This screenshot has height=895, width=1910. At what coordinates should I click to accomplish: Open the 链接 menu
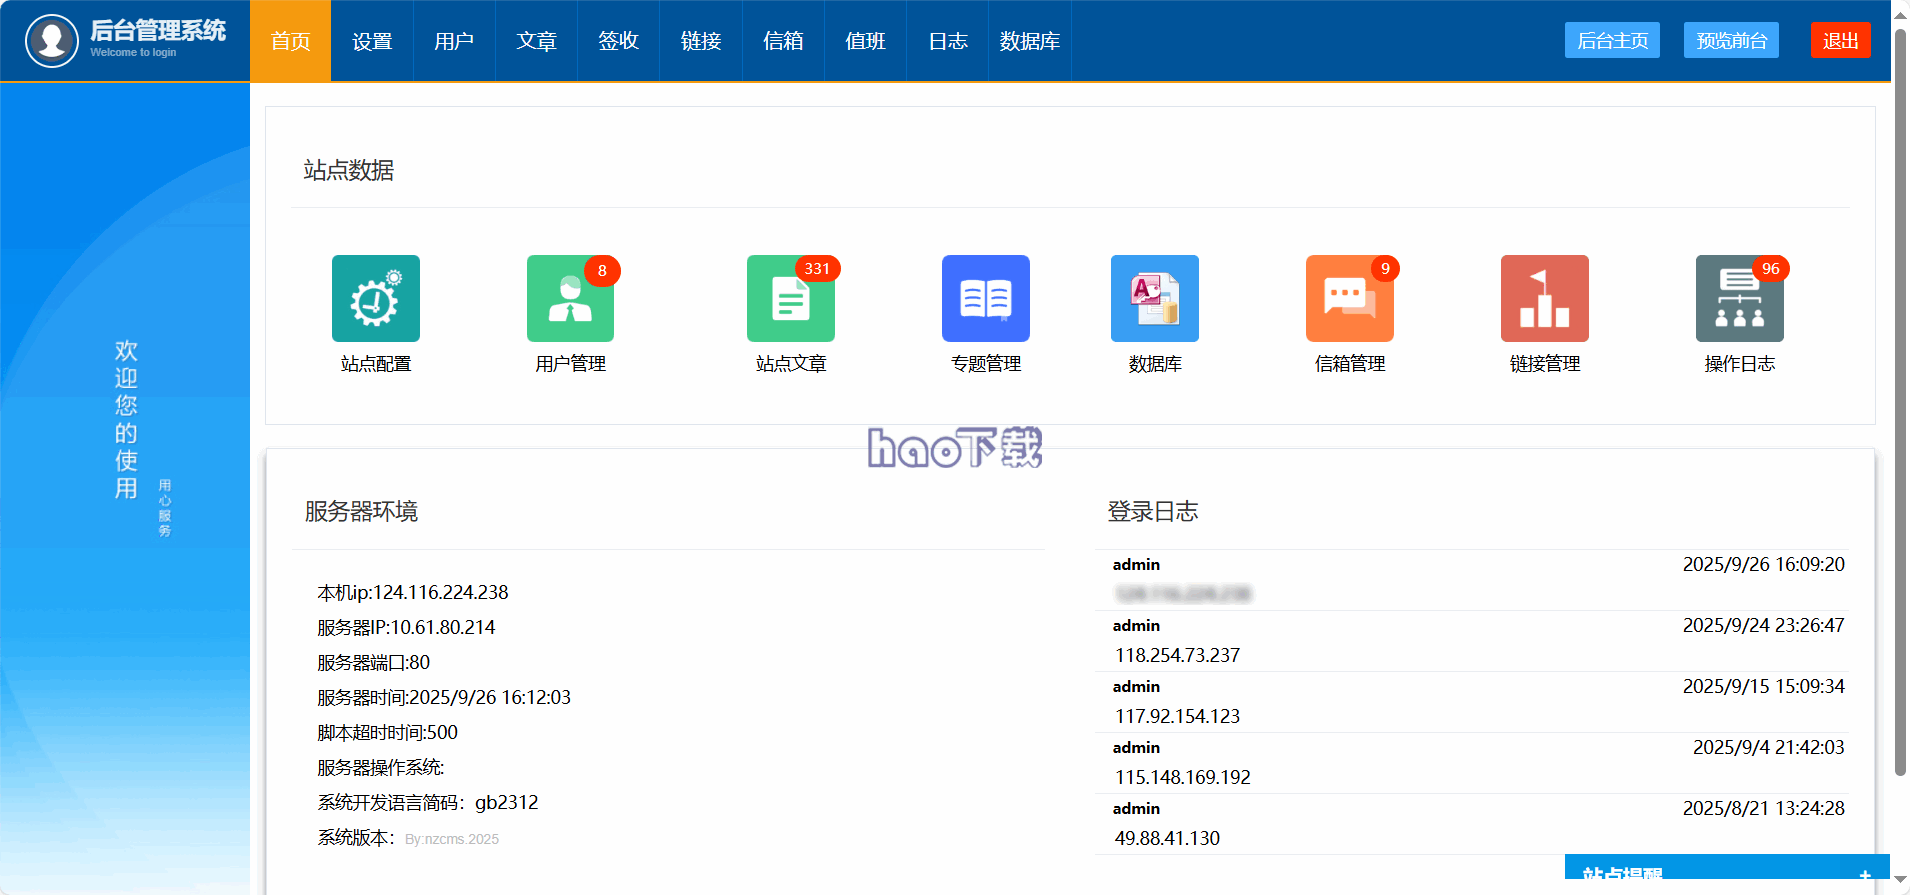[x=701, y=41]
